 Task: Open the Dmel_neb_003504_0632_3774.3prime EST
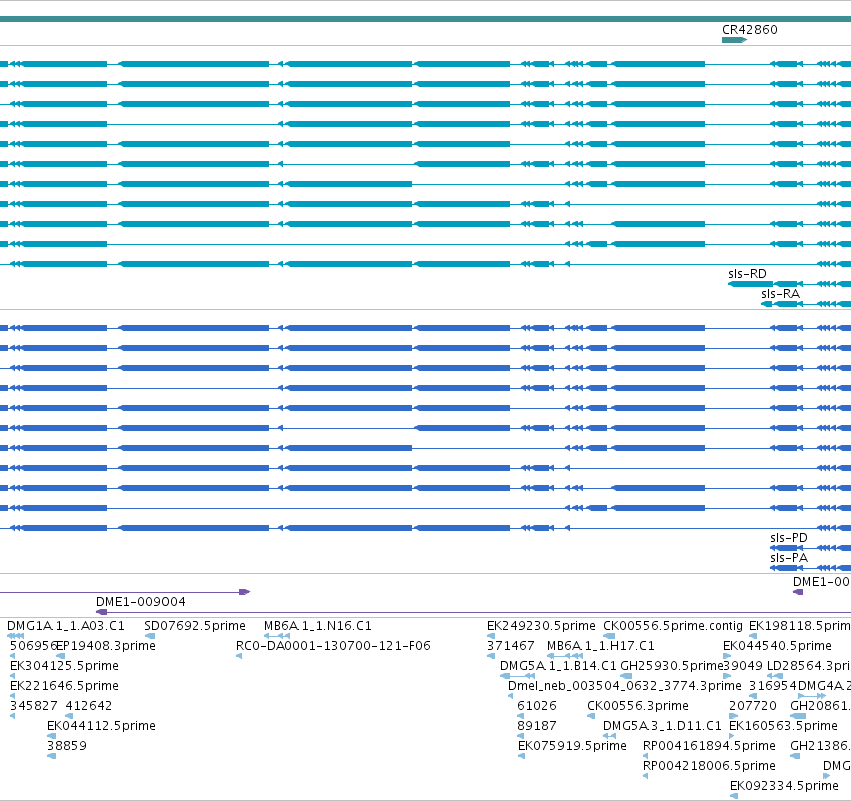(x=625, y=686)
